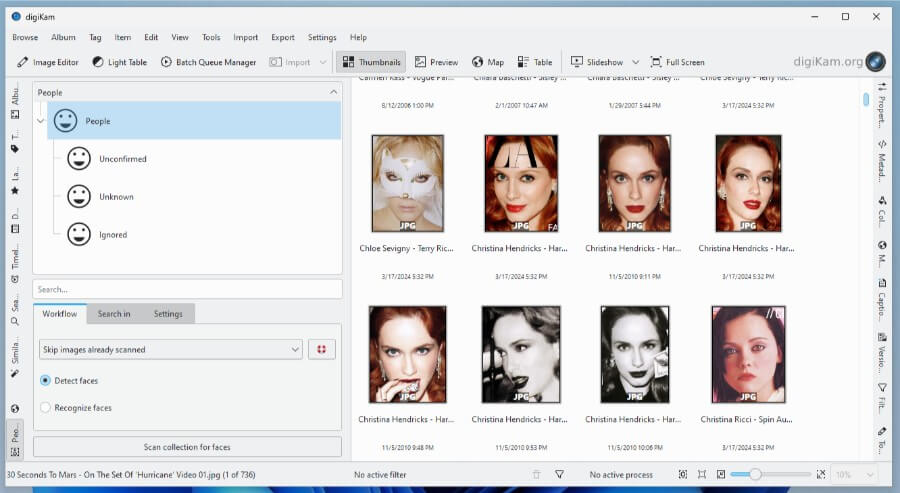Open the Album menu

pyautogui.click(x=63, y=37)
